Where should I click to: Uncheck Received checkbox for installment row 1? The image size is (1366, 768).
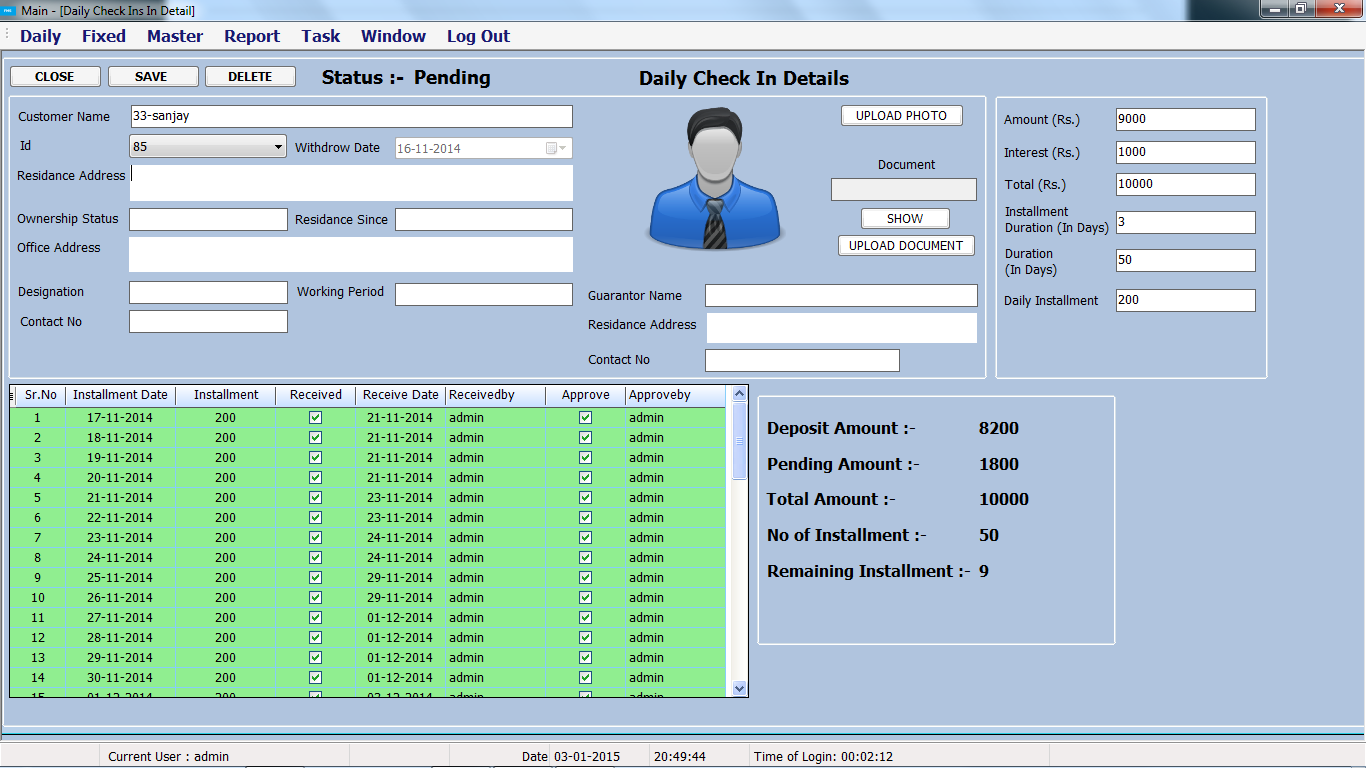(x=316, y=418)
